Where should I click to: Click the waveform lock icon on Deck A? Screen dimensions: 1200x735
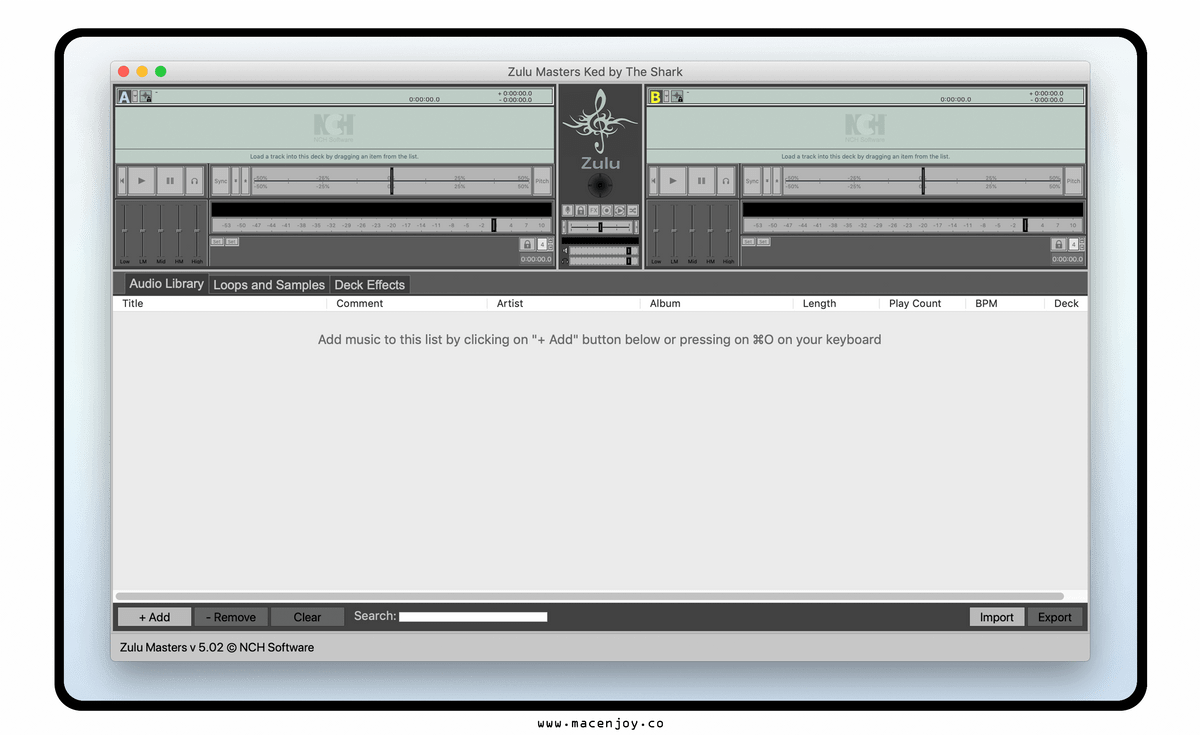tap(146, 97)
